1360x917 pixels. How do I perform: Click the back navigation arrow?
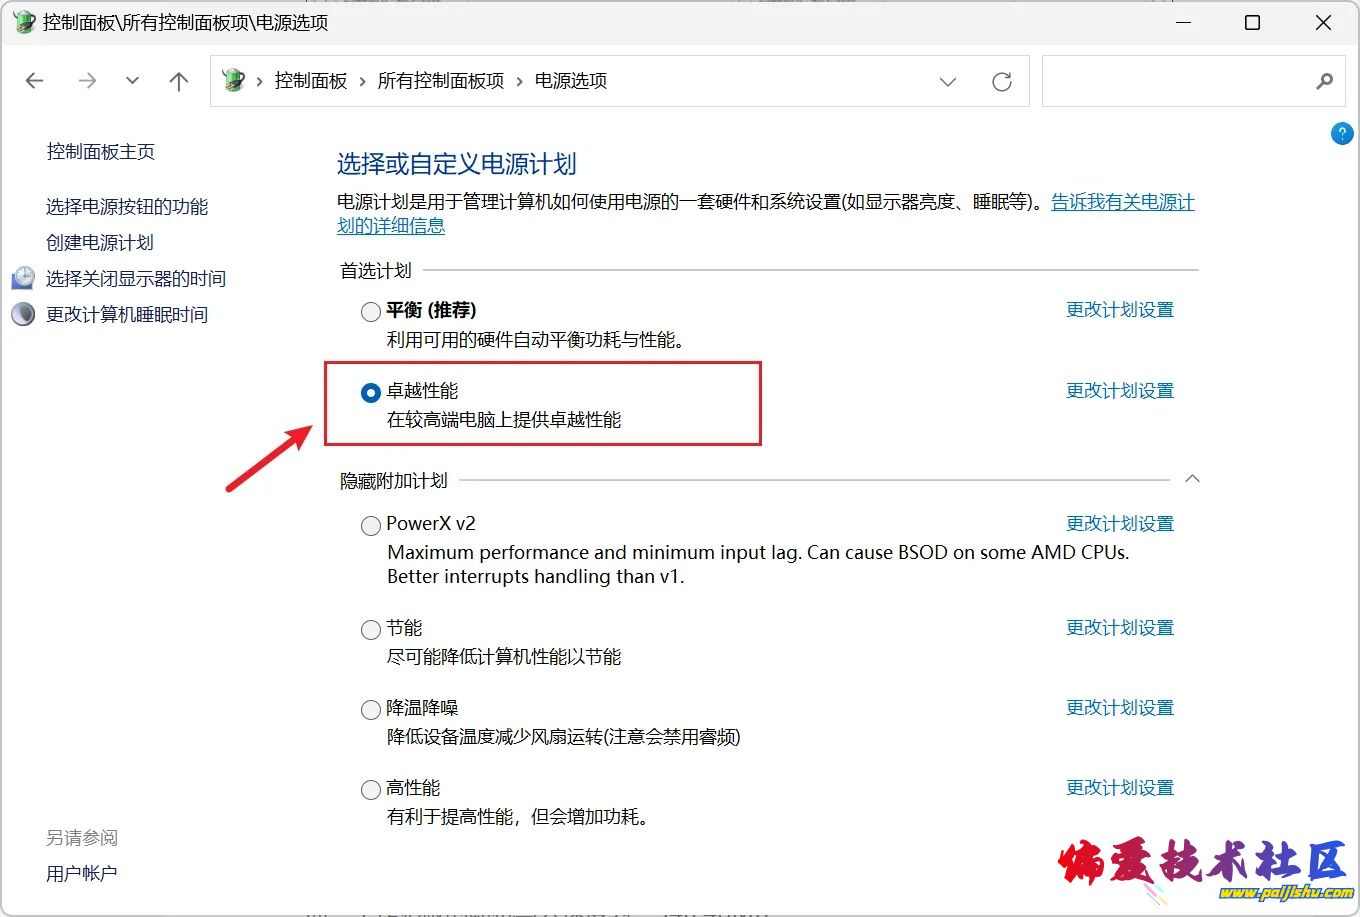click(x=35, y=81)
